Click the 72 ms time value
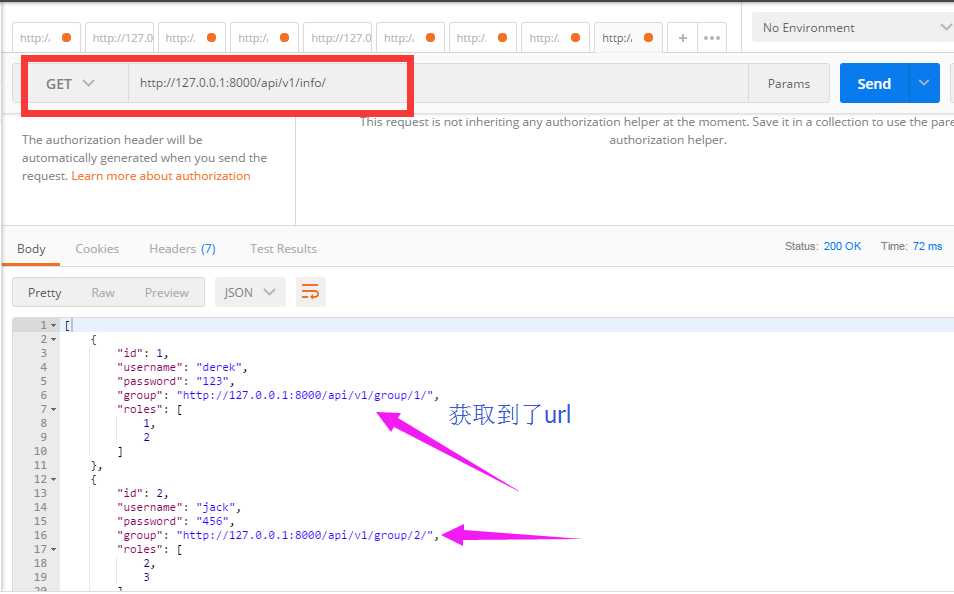Screen dimensions: 954x594 tap(927, 246)
